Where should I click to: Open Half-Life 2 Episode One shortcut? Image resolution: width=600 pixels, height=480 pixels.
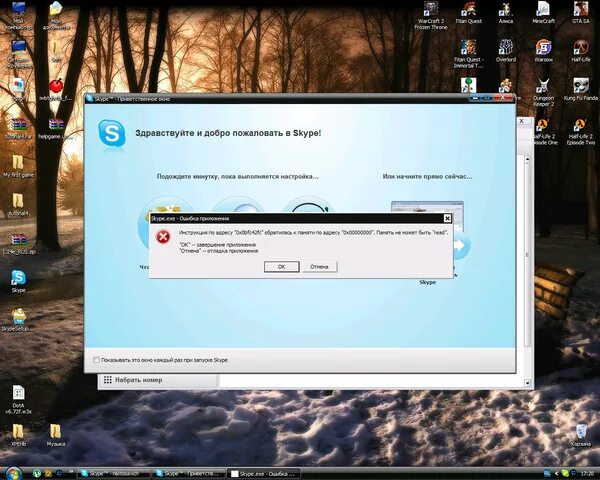[545, 131]
